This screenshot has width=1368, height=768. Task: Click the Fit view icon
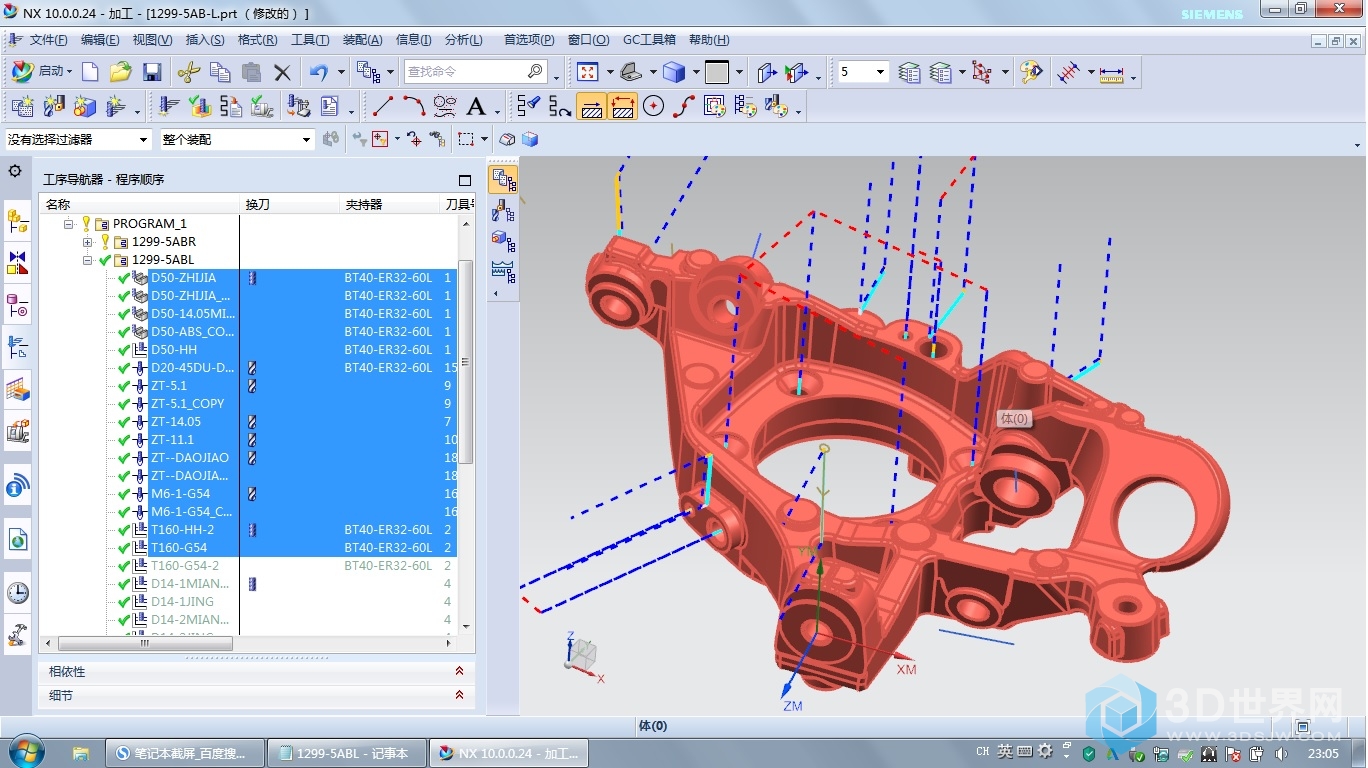(588, 72)
